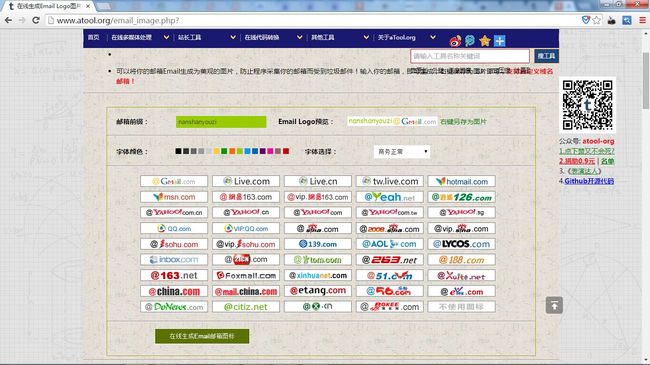Select the @mail.china.com logo

(246, 291)
